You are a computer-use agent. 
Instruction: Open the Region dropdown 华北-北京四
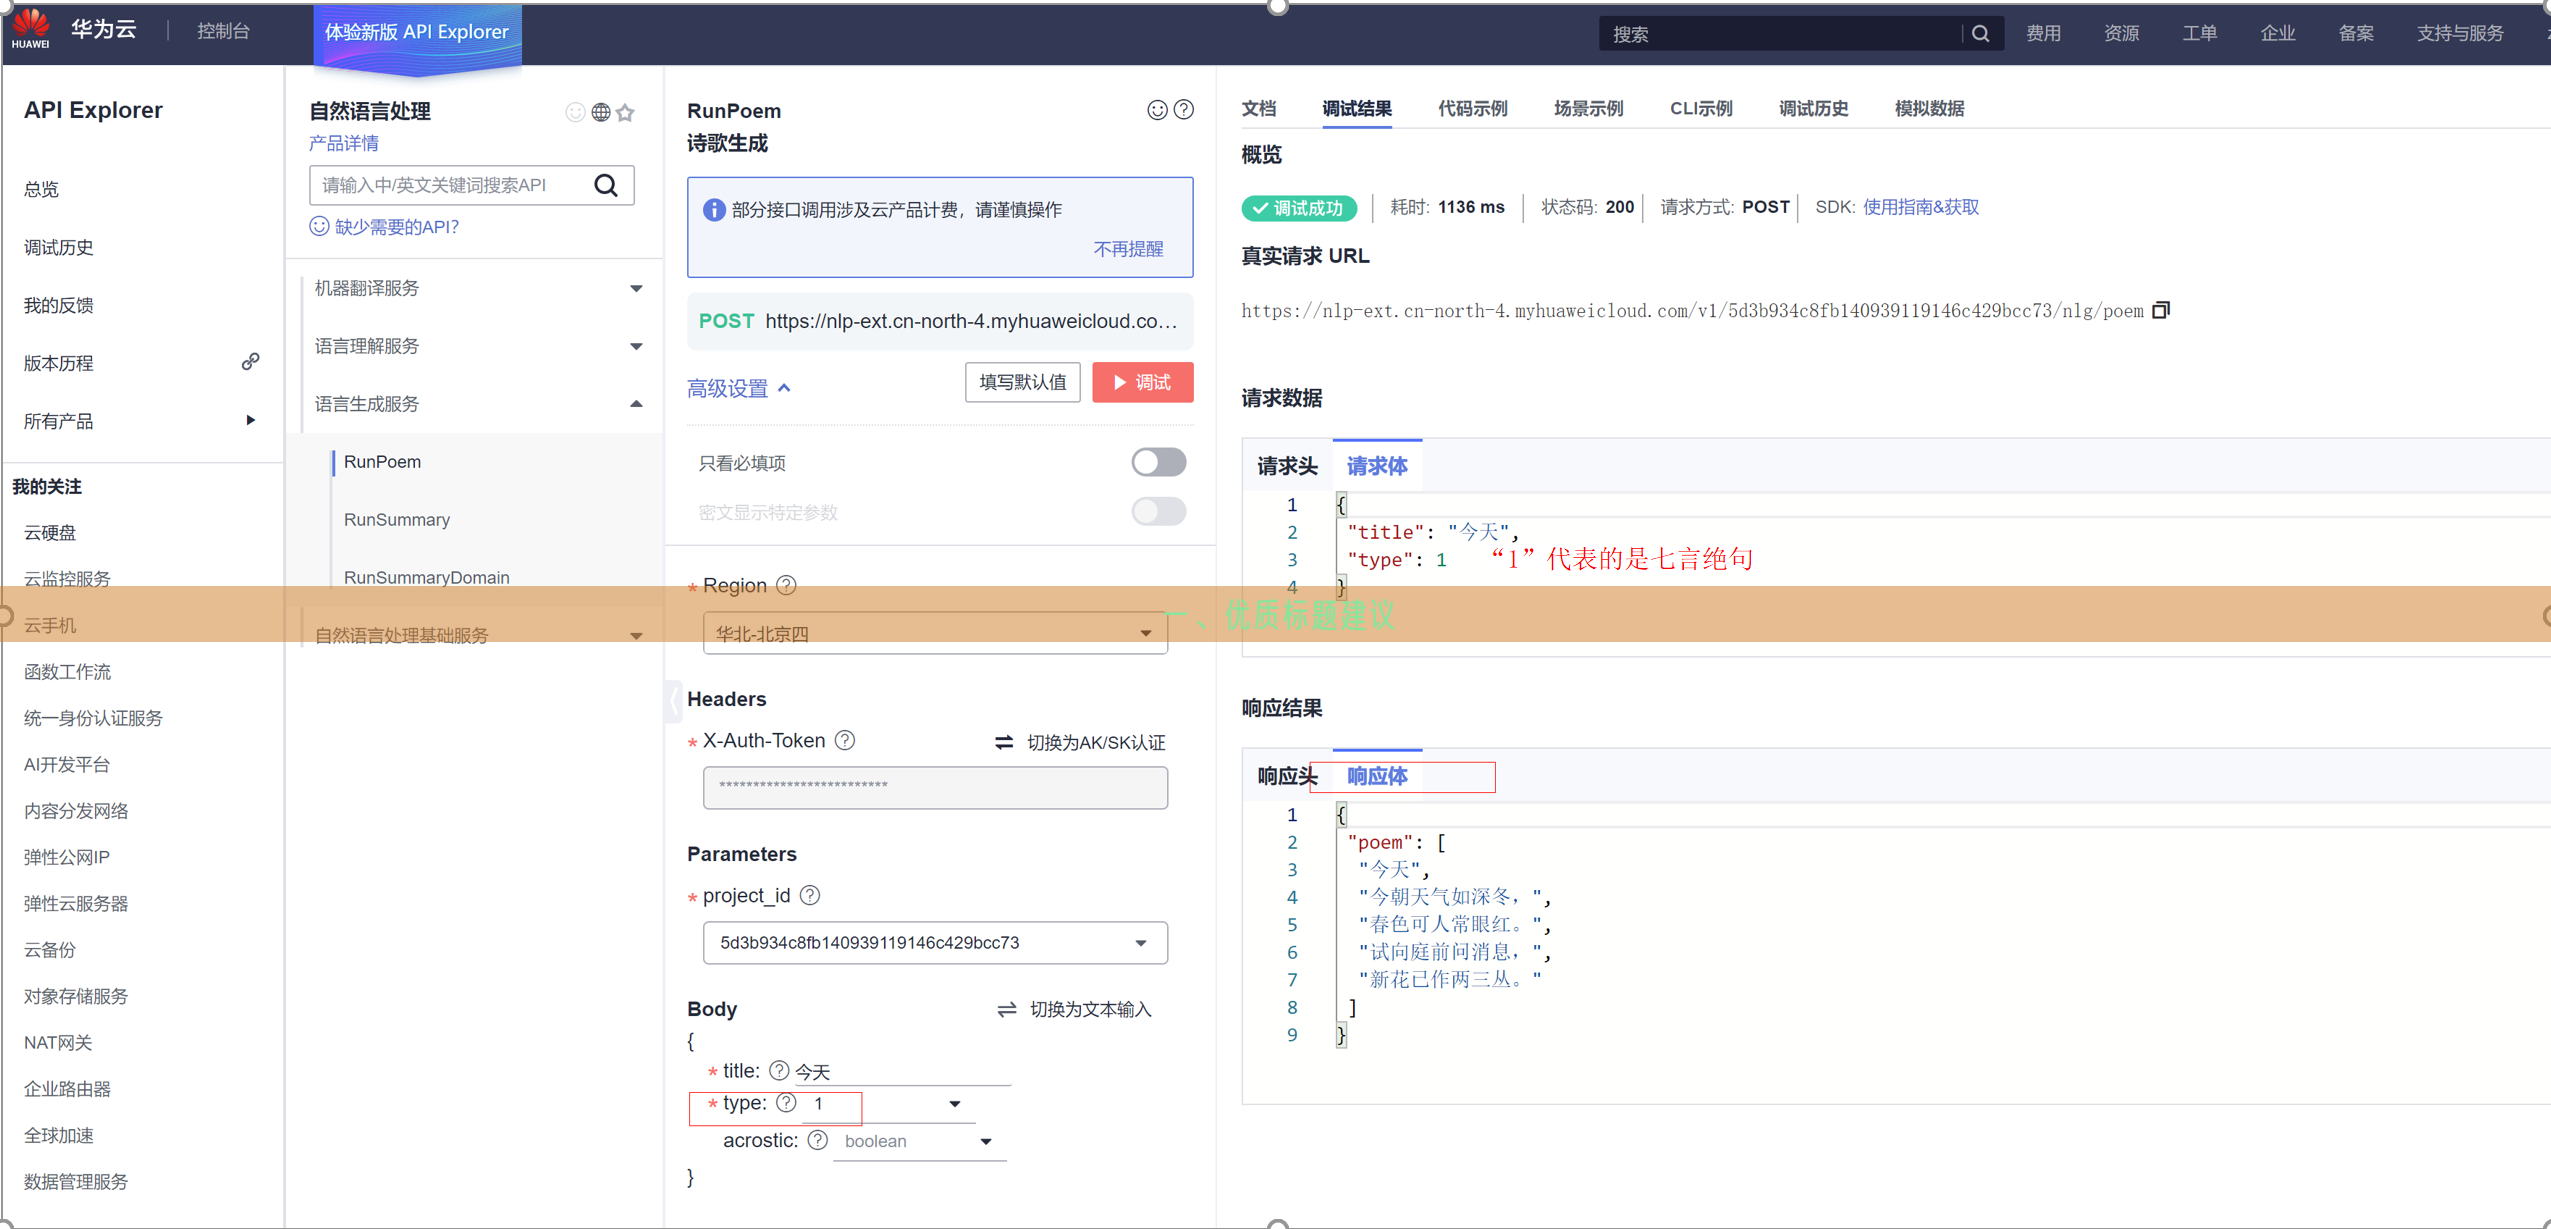point(935,633)
